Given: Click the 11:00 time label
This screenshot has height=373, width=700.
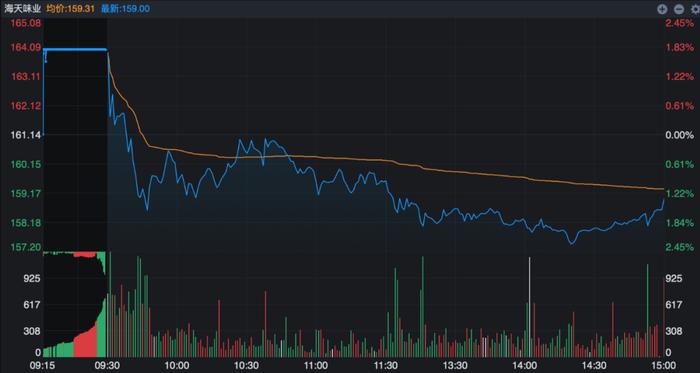Looking at the screenshot, I should pos(316,365).
